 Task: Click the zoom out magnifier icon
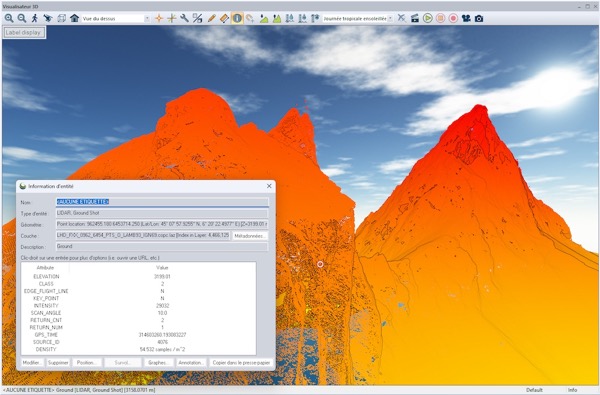tap(22, 18)
